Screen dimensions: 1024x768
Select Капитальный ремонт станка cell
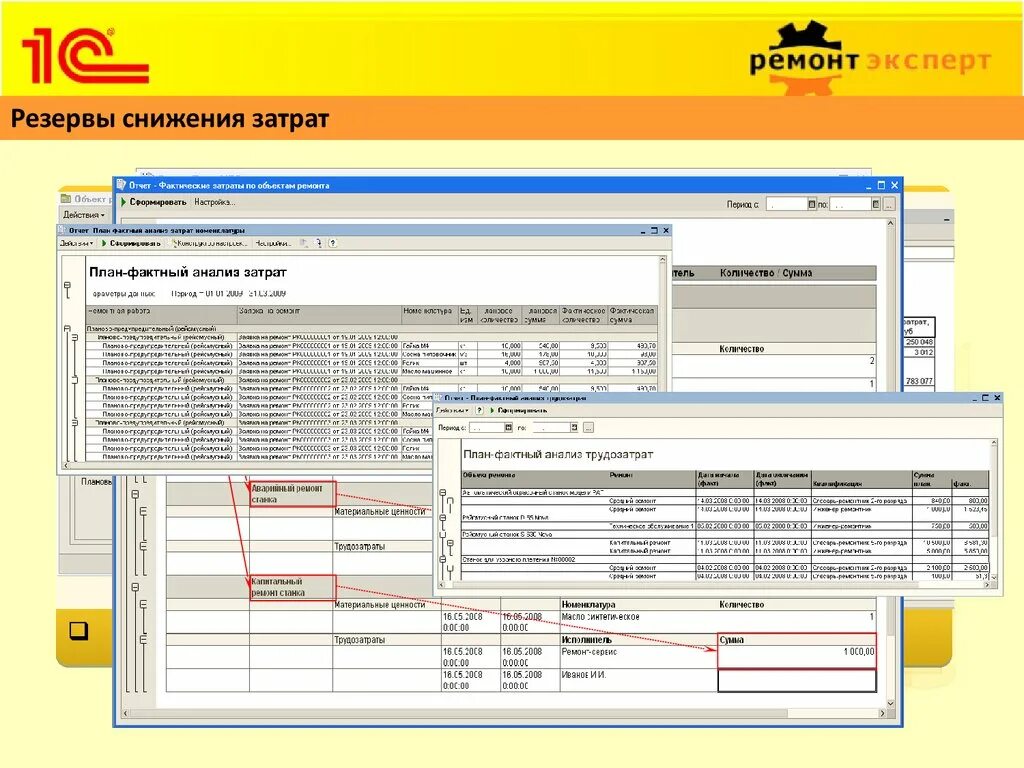coord(292,587)
